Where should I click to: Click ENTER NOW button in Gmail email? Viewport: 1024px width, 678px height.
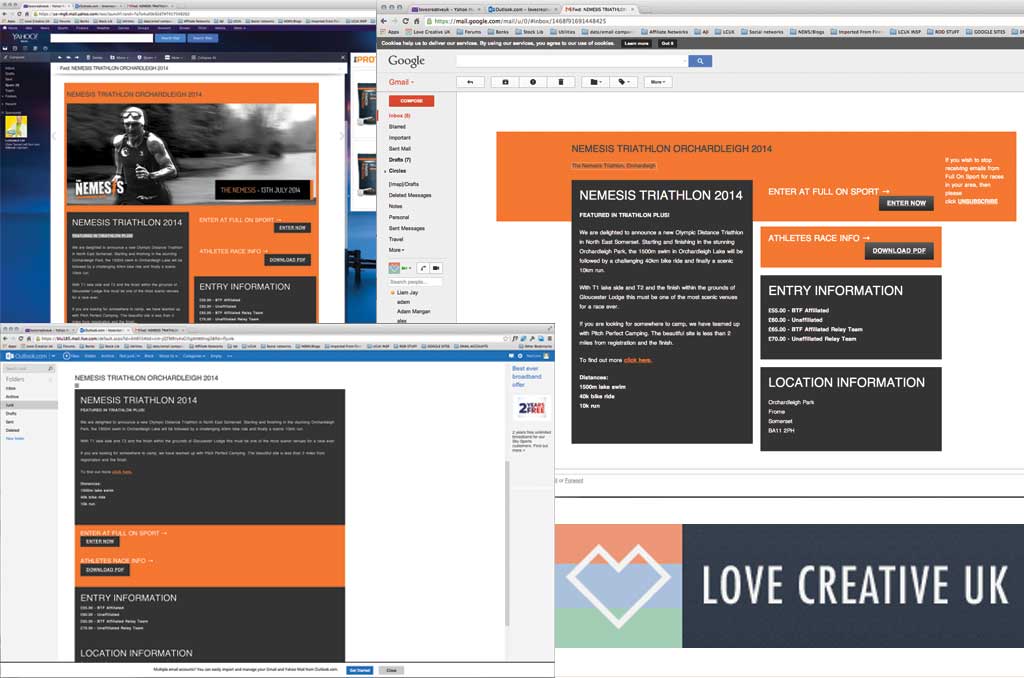(x=906, y=203)
